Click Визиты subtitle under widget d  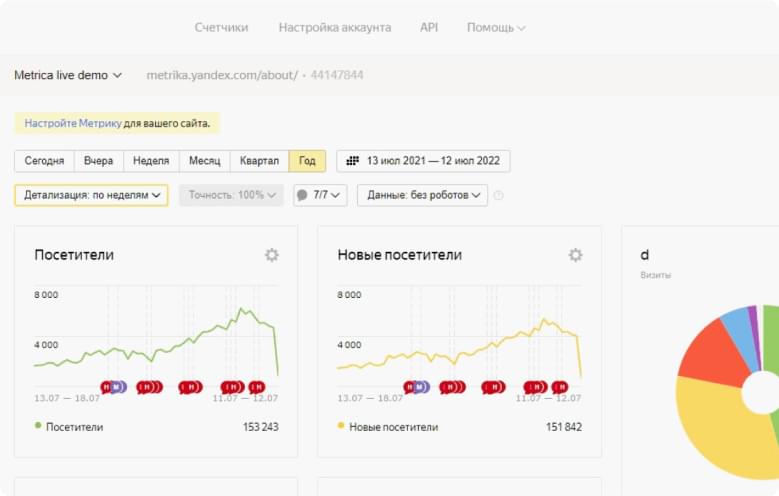coord(655,275)
